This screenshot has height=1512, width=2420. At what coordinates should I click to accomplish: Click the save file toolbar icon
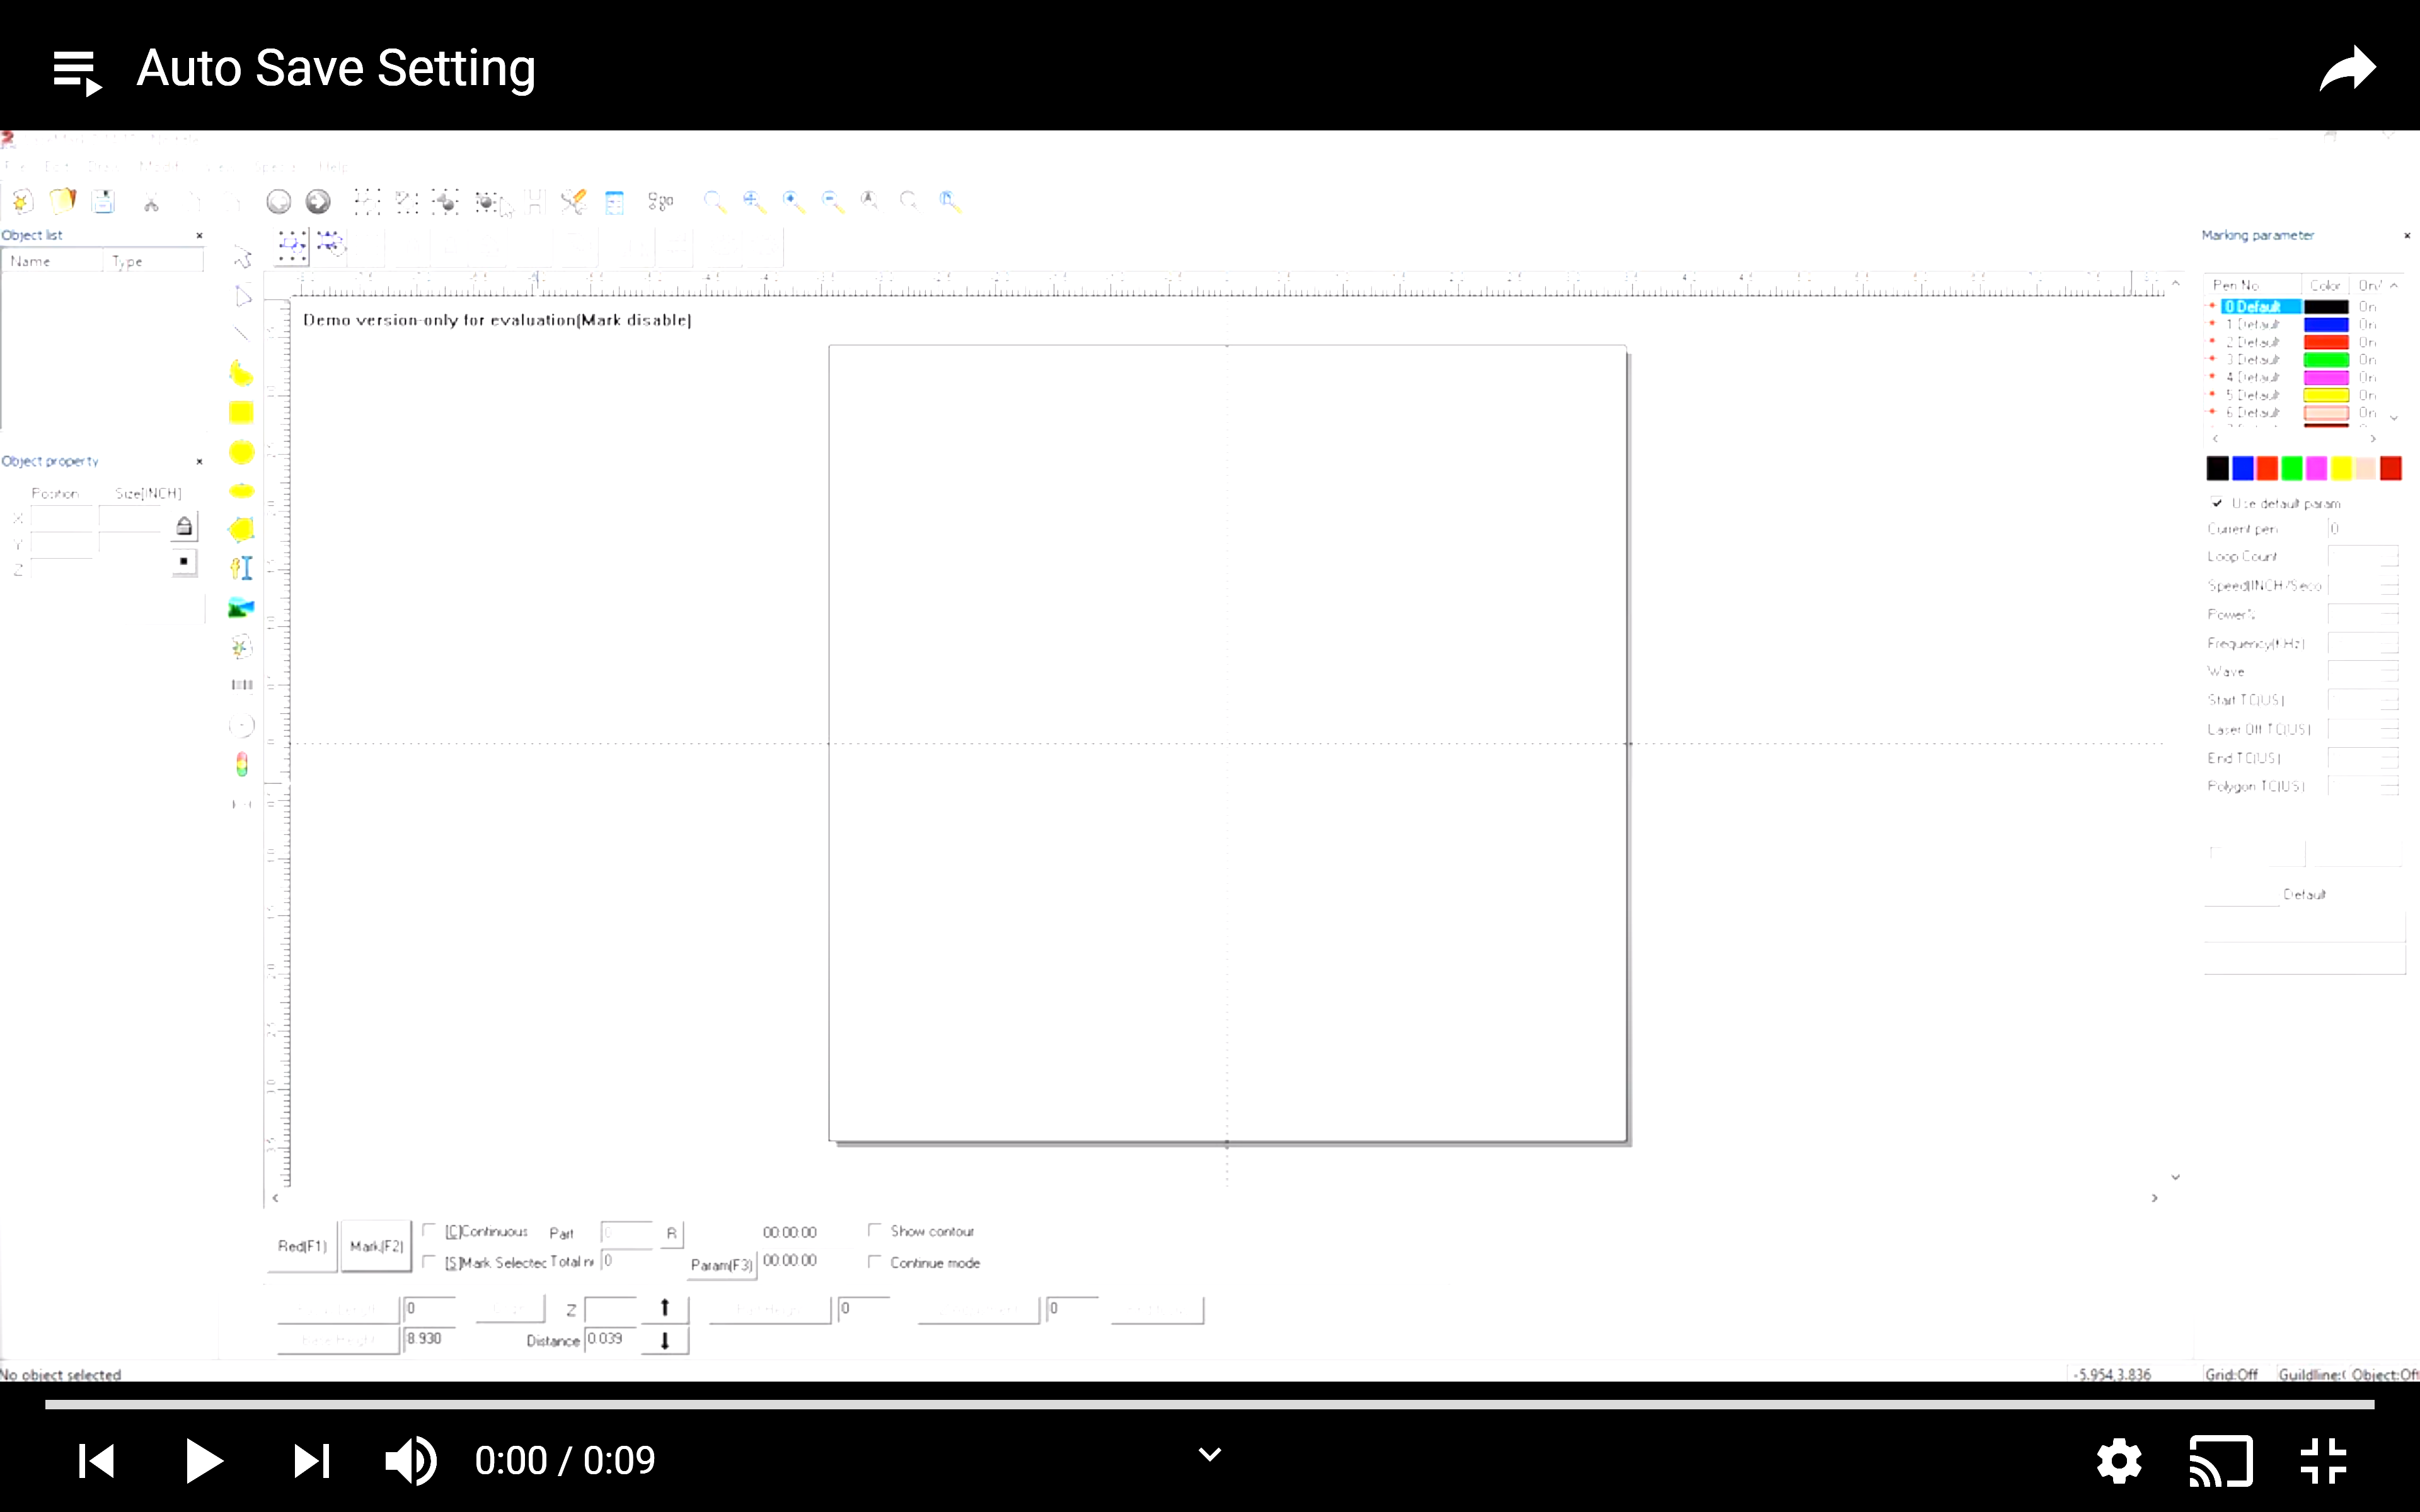(x=103, y=202)
